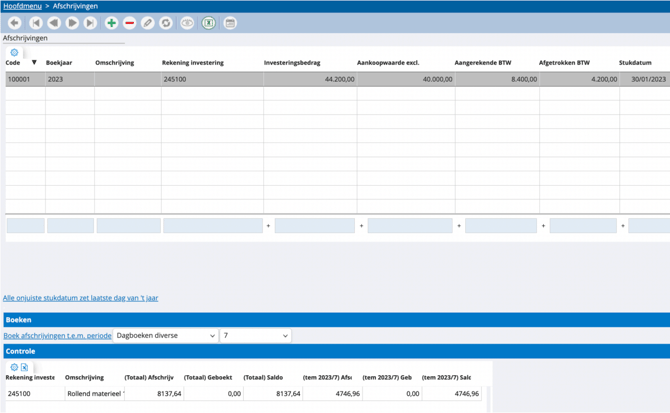
Task: Delete record with the red minus icon
Action: coord(129,23)
